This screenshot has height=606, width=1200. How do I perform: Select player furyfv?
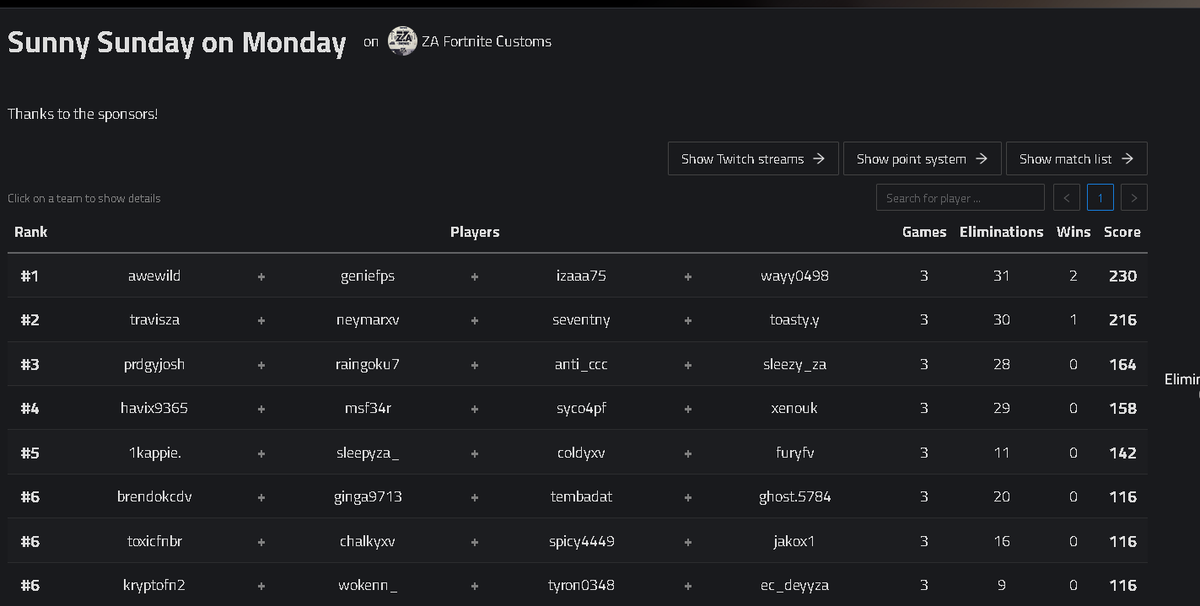[795, 453]
